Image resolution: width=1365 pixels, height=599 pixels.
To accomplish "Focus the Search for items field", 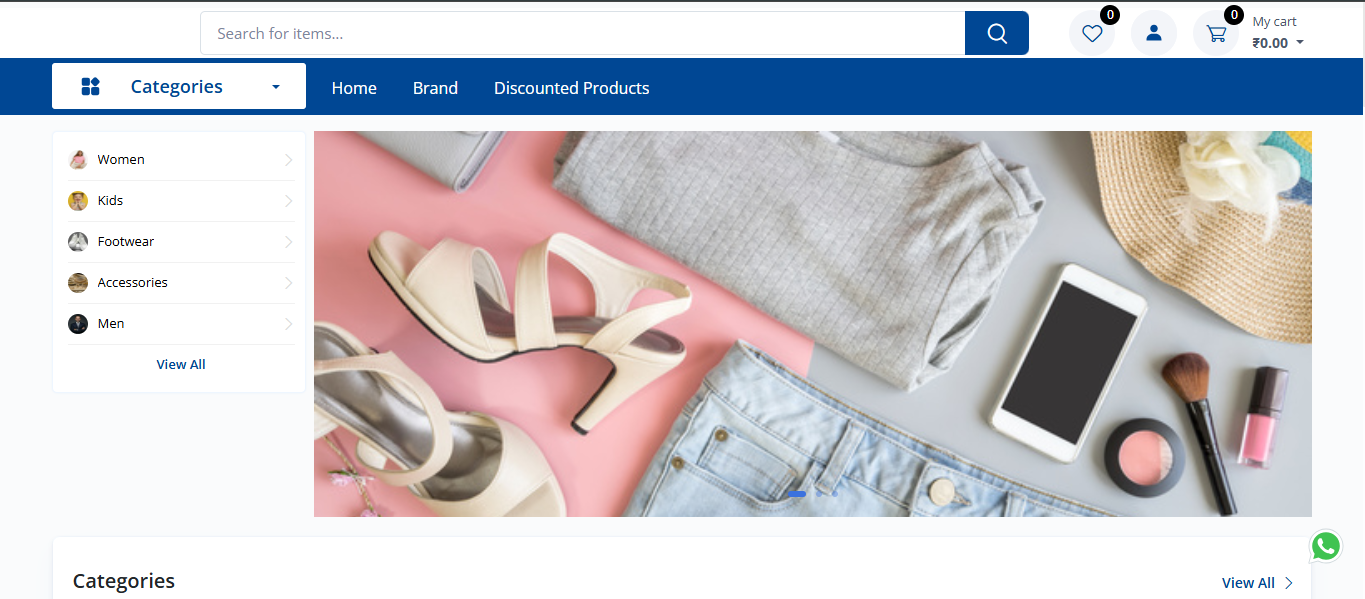I will pos(583,33).
